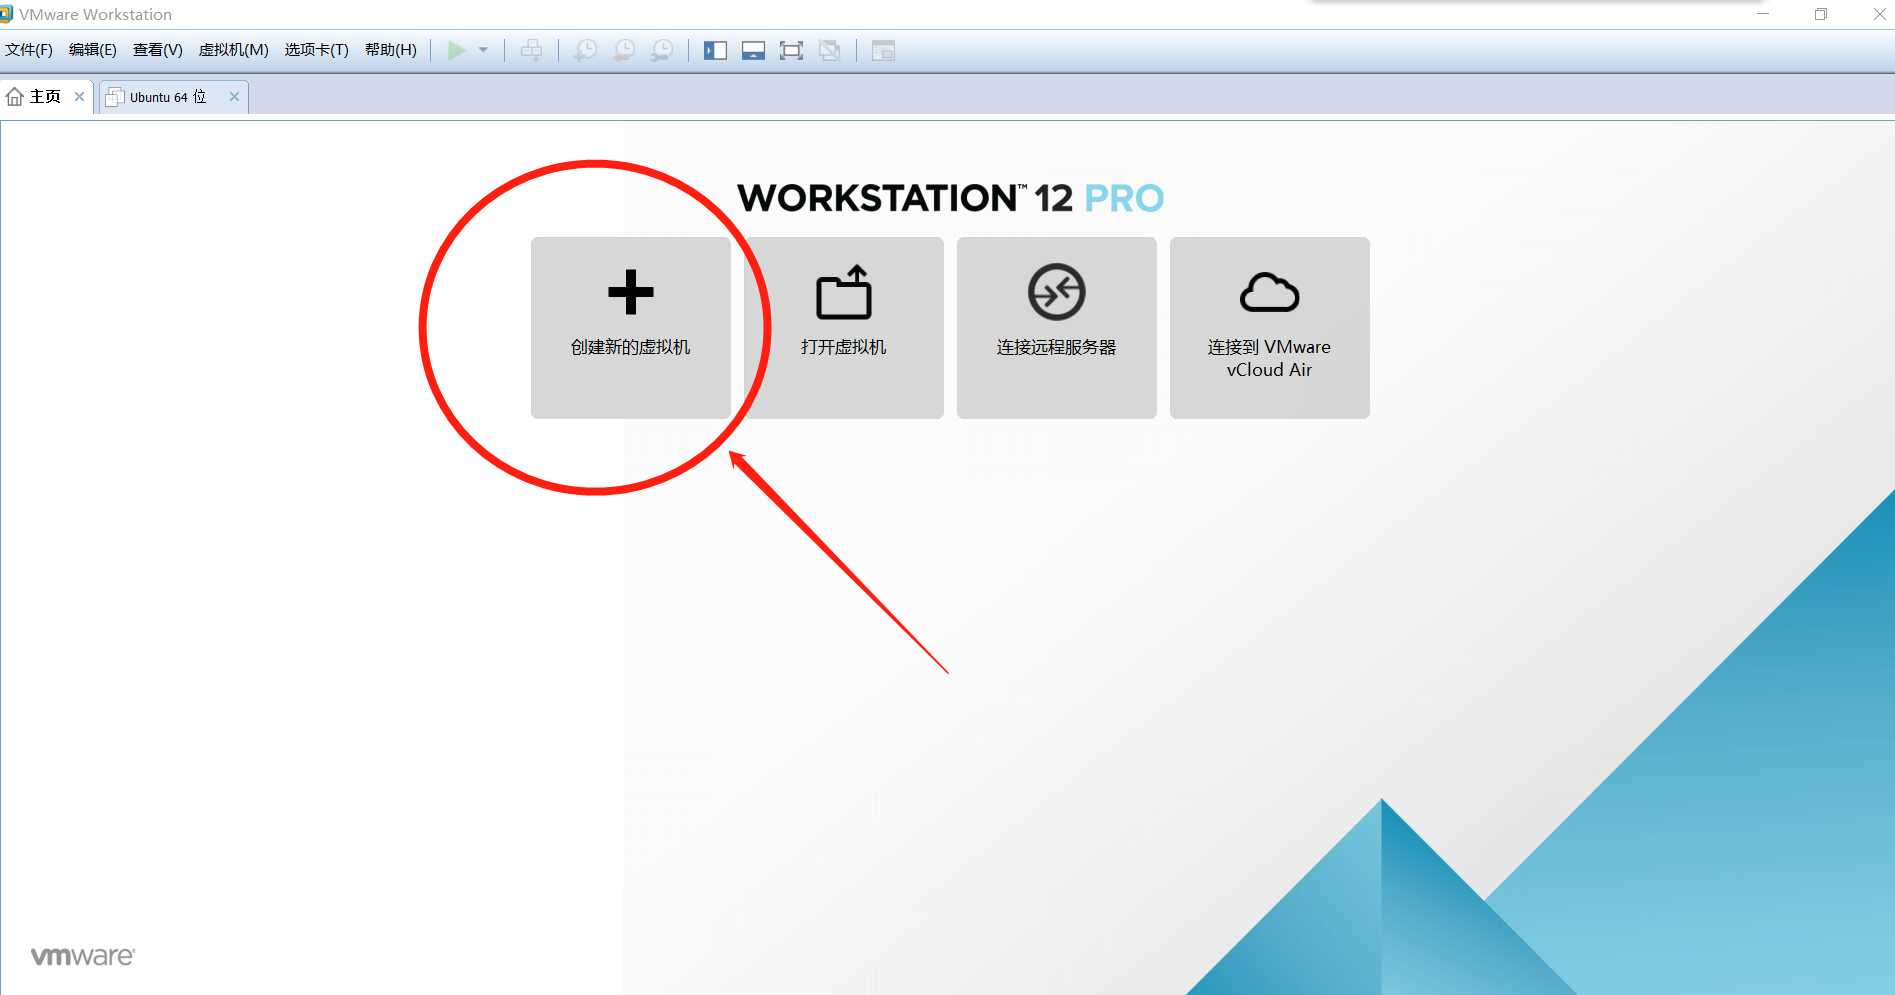This screenshot has width=1895, height=995.
Task: Click the open folder arrow icon
Action: (844, 292)
